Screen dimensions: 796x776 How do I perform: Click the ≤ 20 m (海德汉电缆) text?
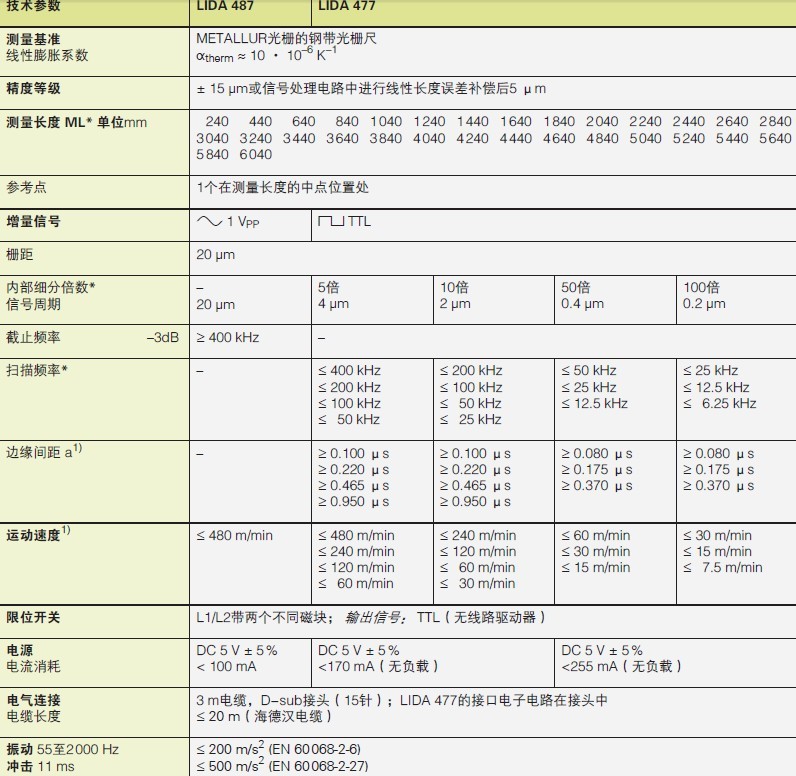(264, 716)
